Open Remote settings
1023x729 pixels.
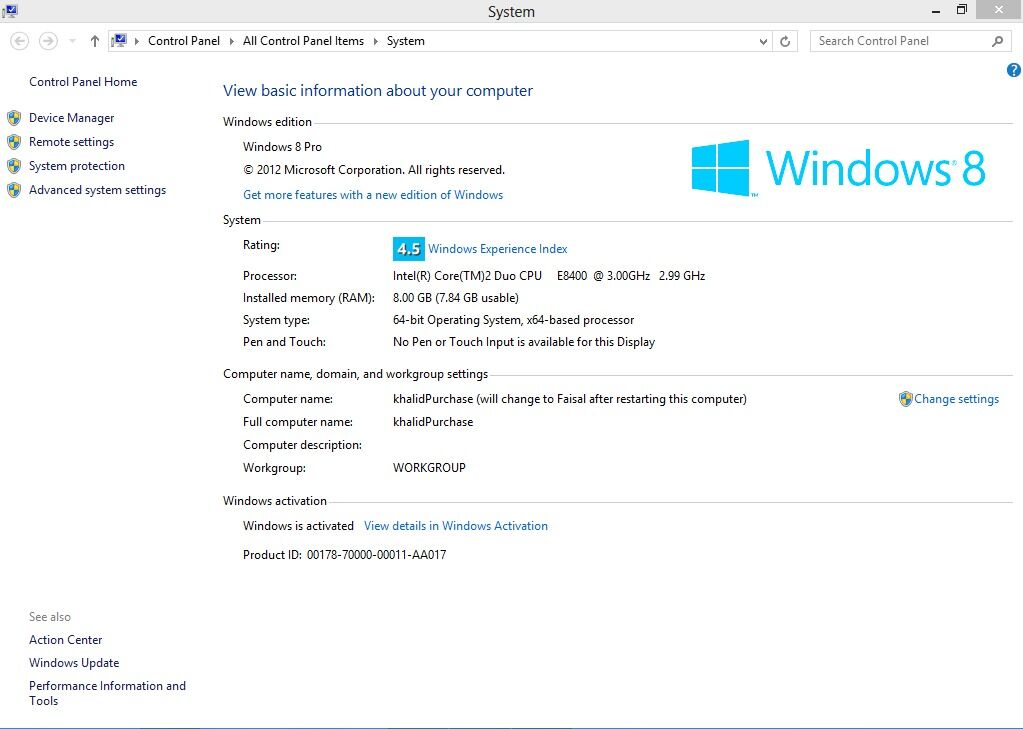pos(71,142)
